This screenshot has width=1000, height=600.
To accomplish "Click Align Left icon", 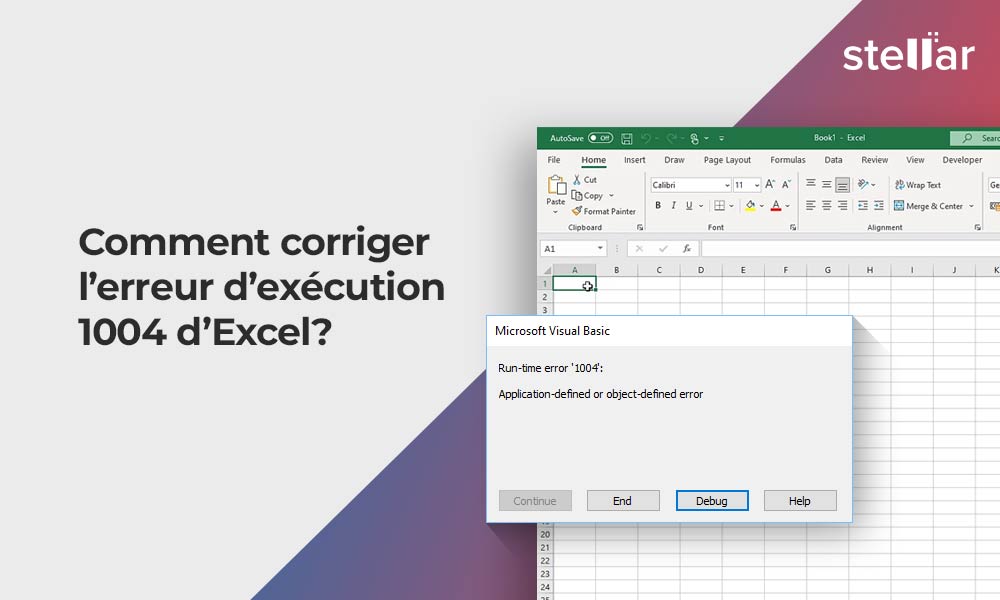I will click(x=811, y=205).
